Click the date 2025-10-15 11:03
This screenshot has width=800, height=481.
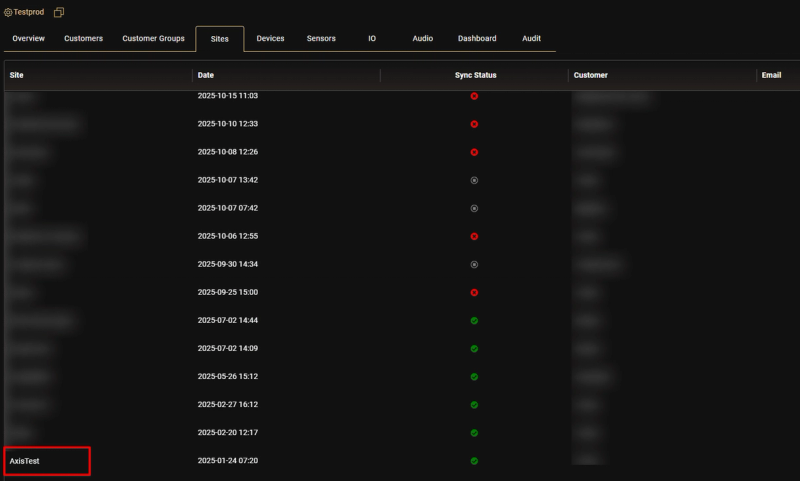(228, 95)
